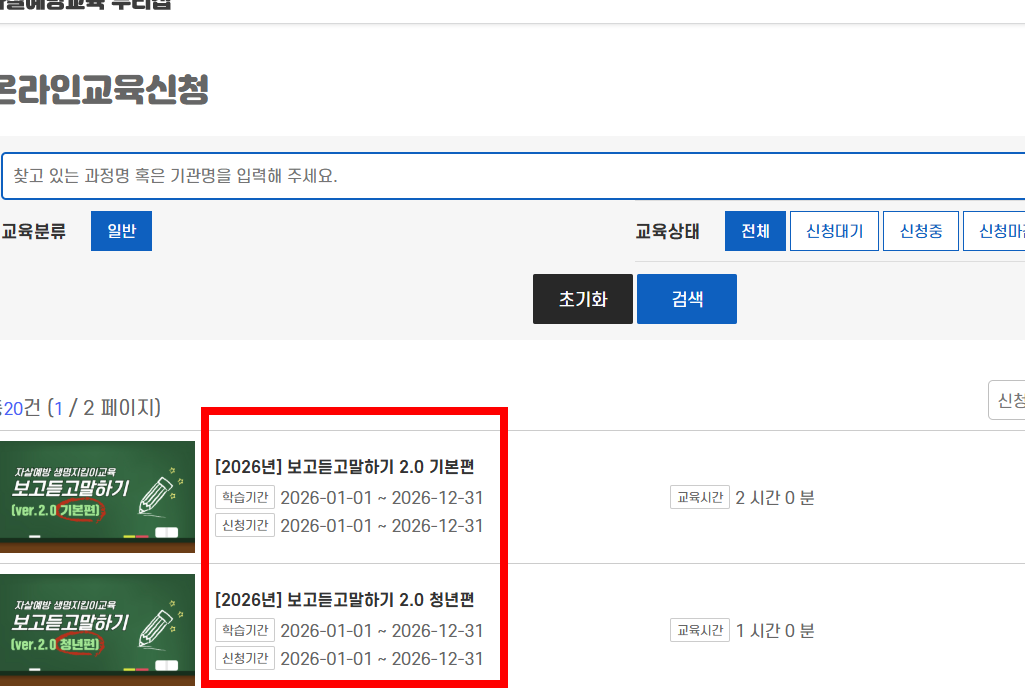Enable the 신청중 status filter
Screen dimensions: 1025x696
pyautogui.click(x=920, y=230)
